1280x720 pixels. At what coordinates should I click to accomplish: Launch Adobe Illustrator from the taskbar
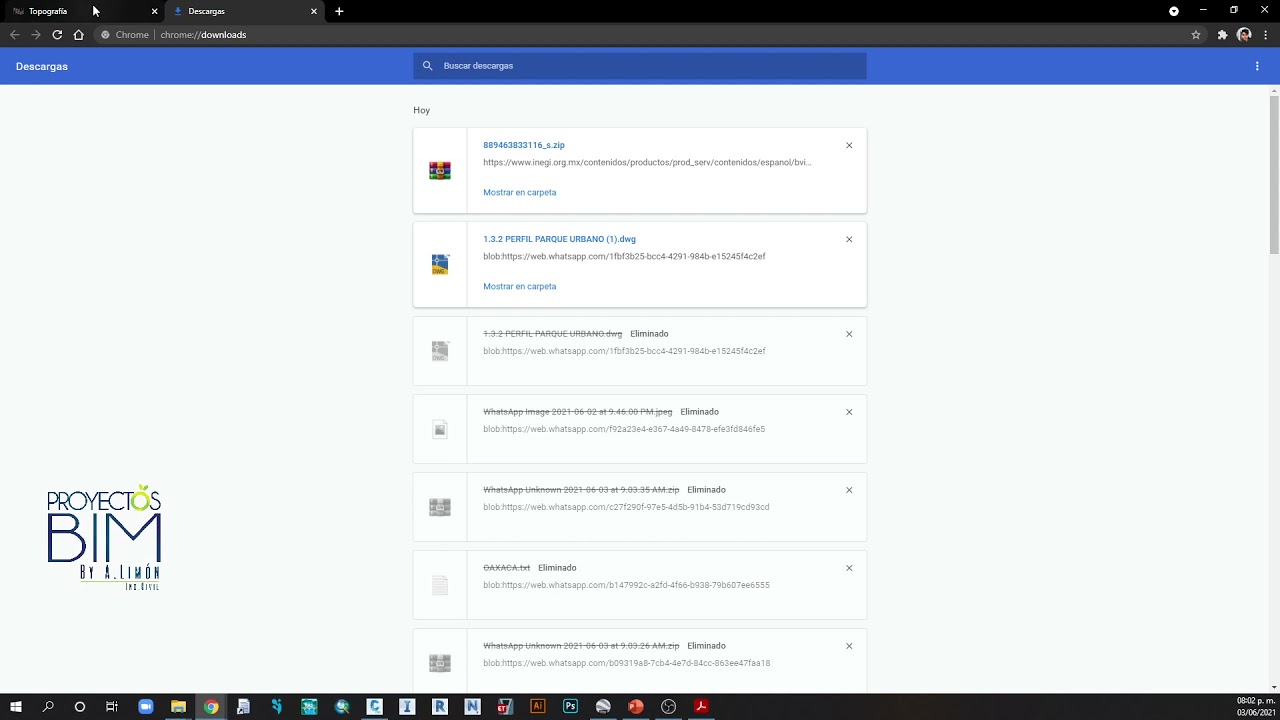pyautogui.click(x=538, y=706)
